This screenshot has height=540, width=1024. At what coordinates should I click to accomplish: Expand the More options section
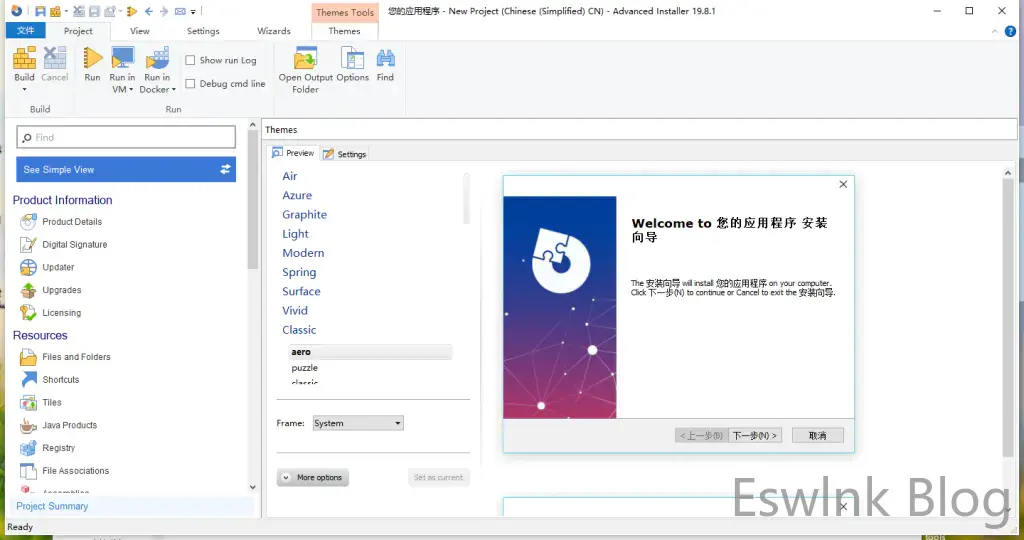pyautogui.click(x=312, y=478)
